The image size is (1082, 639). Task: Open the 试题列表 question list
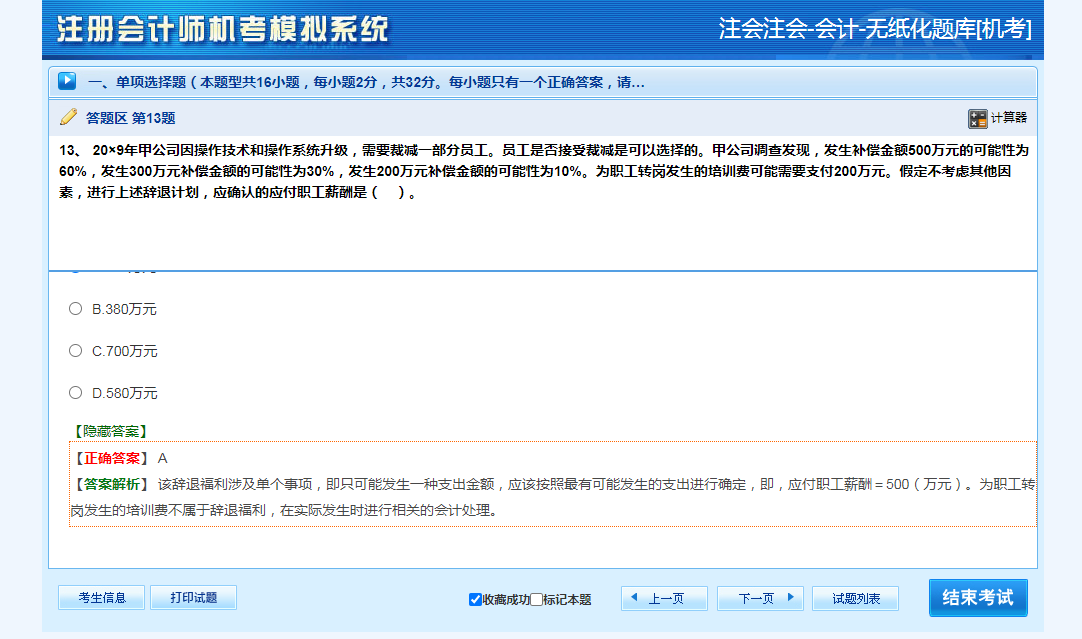(855, 599)
